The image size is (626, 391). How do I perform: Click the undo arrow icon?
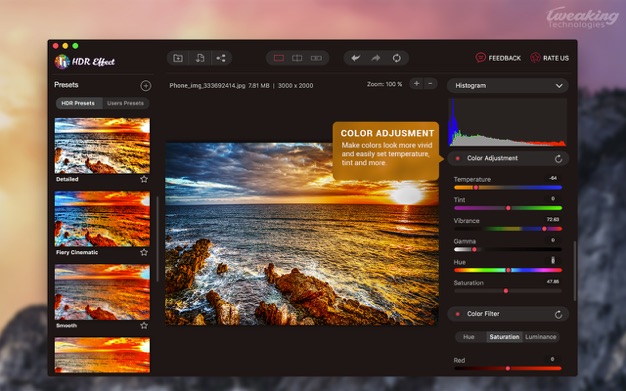[355, 58]
